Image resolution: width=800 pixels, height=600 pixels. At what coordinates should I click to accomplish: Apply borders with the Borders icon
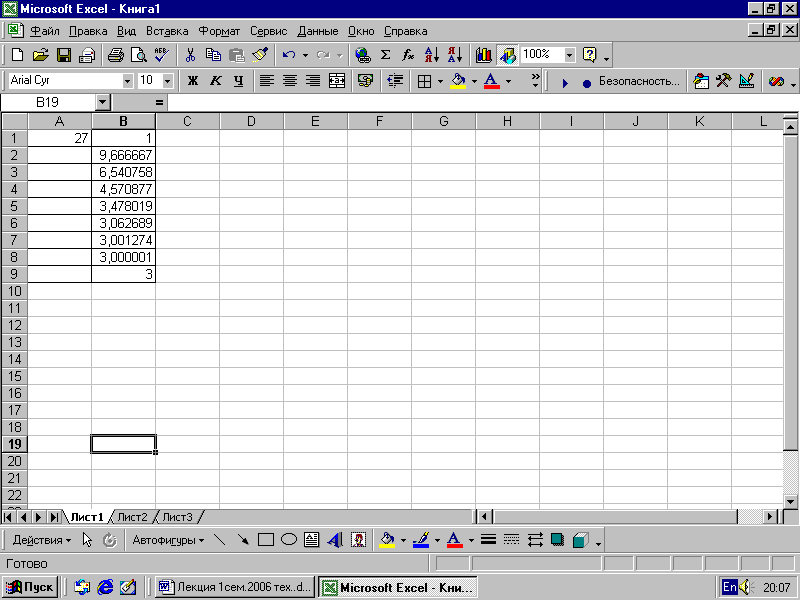coord(424,81)
